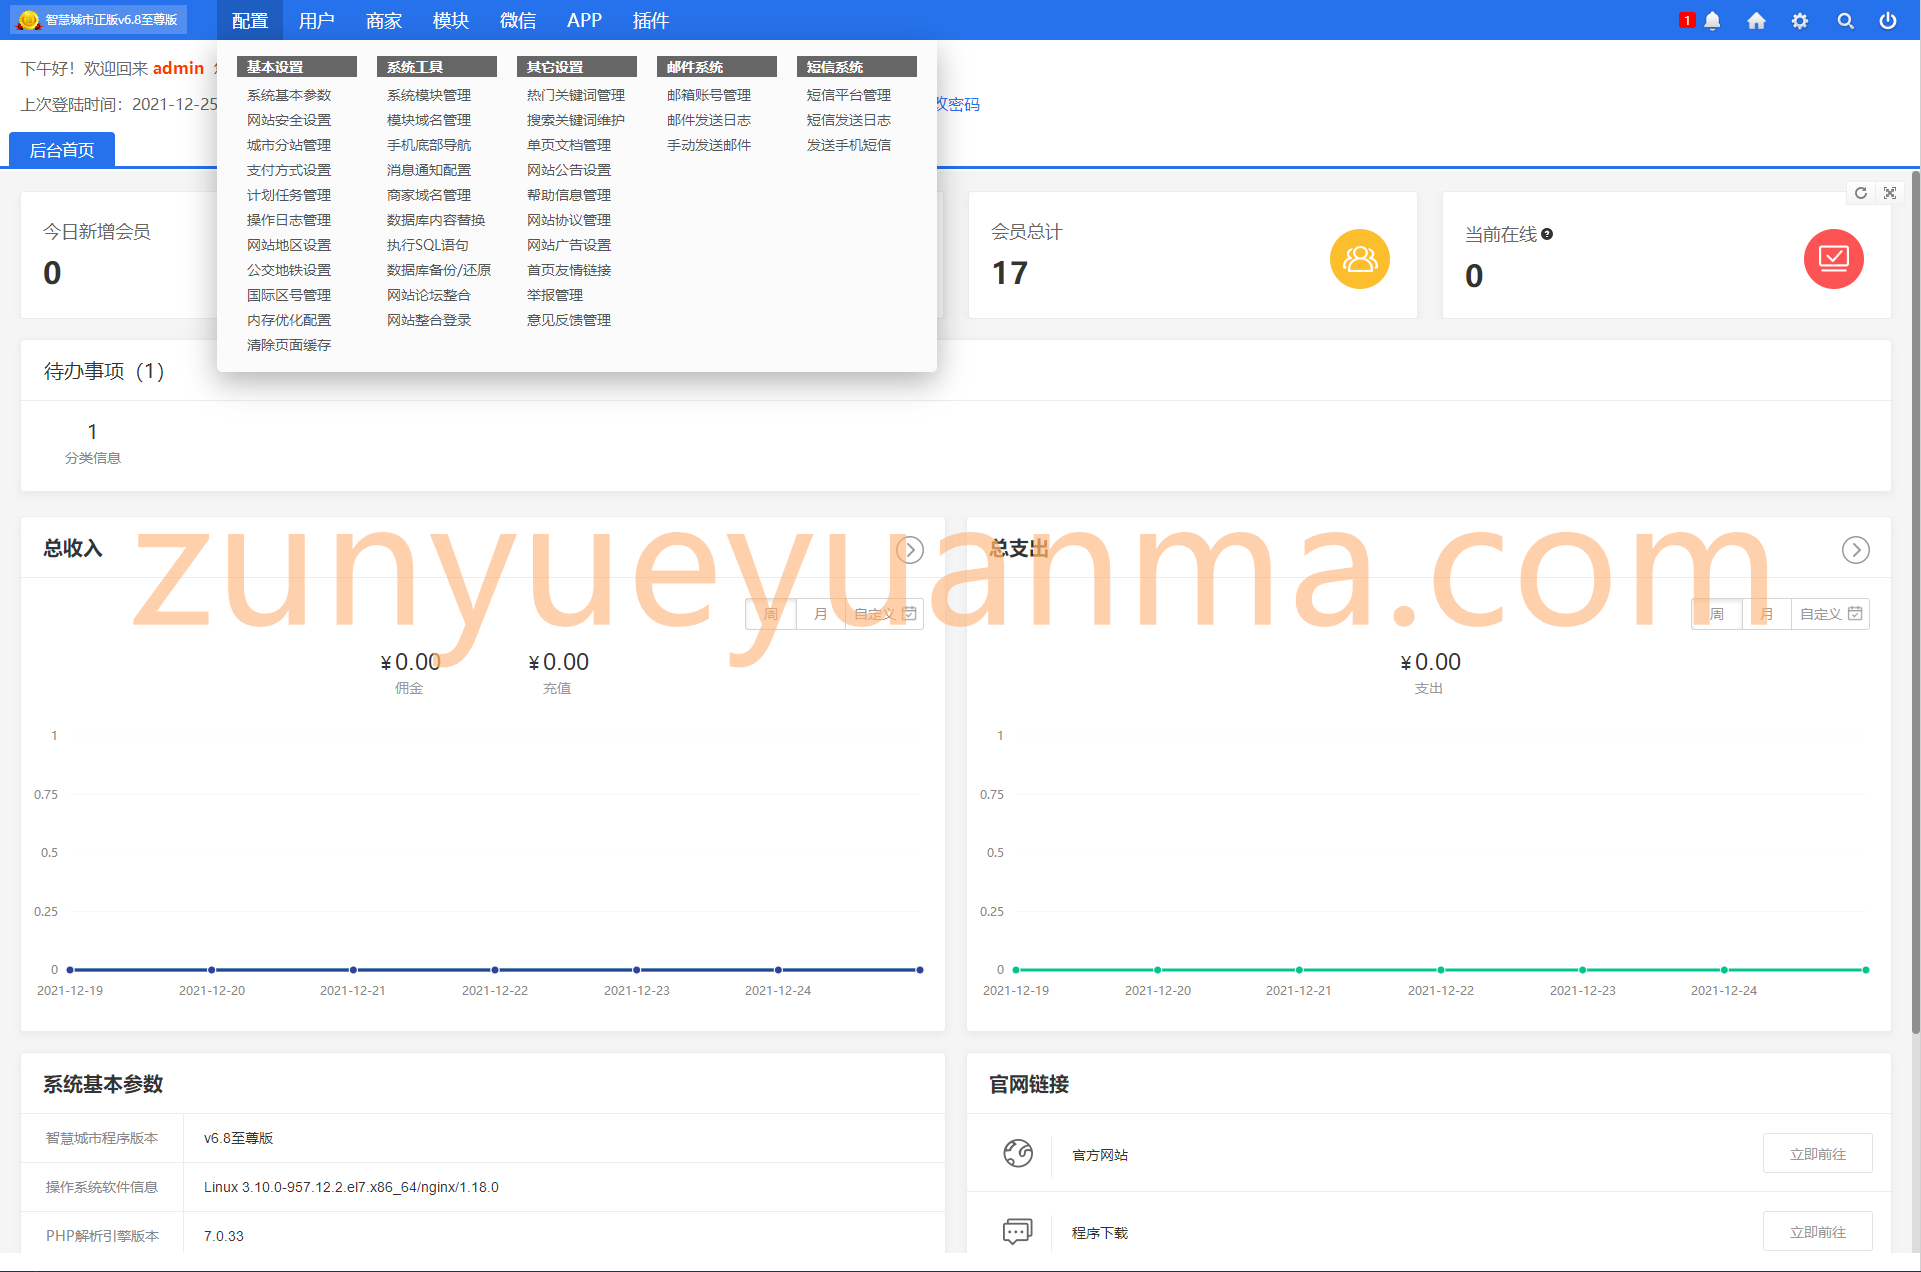Image resolution: width=1921 pixels, height=1272 pixels.
Task: Click the power logout icon
Action: click(x=1888, y=21)
